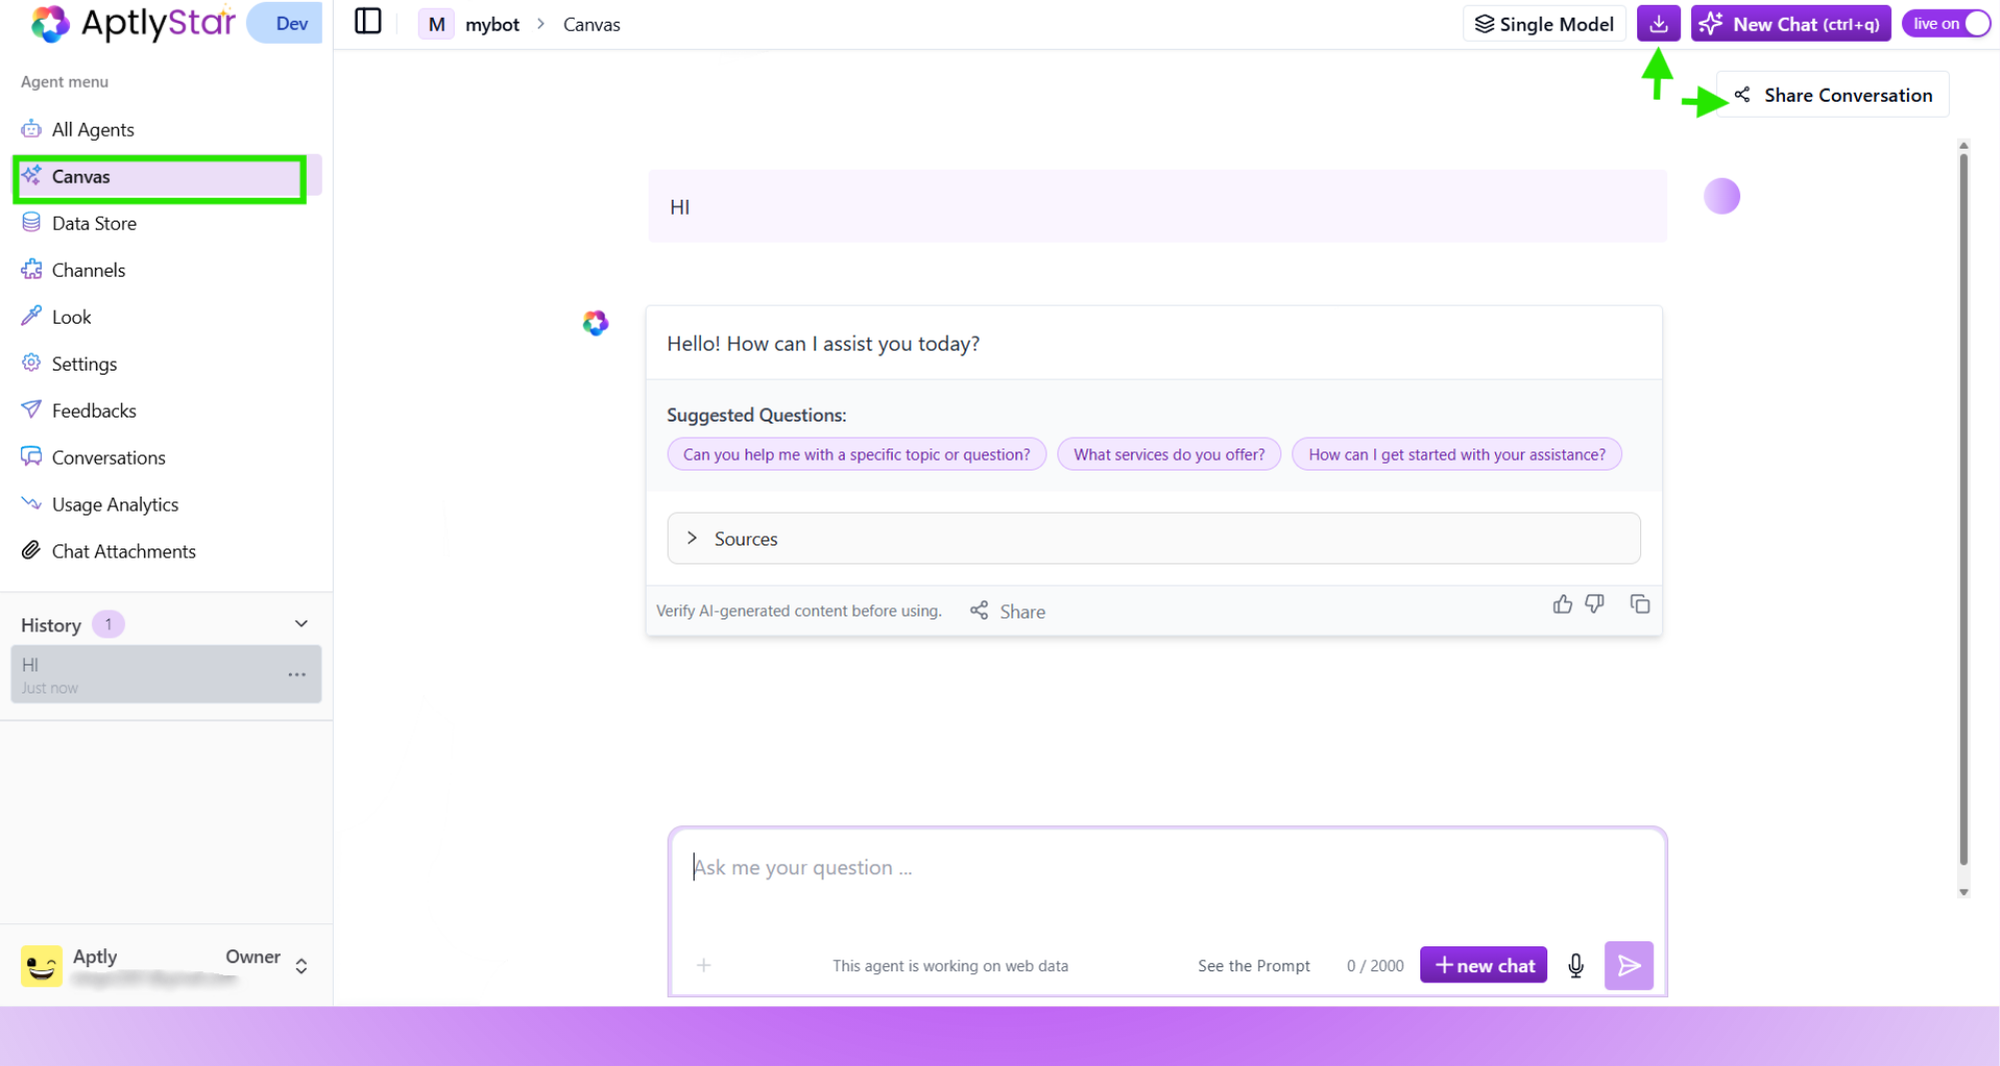Viewport: 2000px width, 1066px height.
Task: Click Share below the bot reply
Action: (x=1008, y=611)
